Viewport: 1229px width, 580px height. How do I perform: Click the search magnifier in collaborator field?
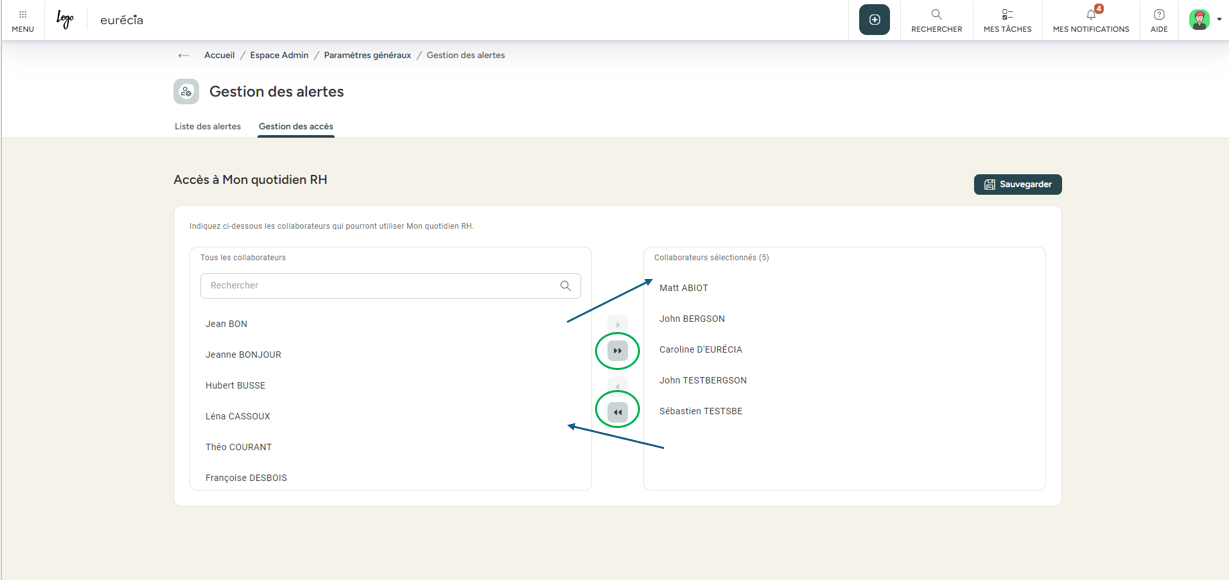pos(566,286)
